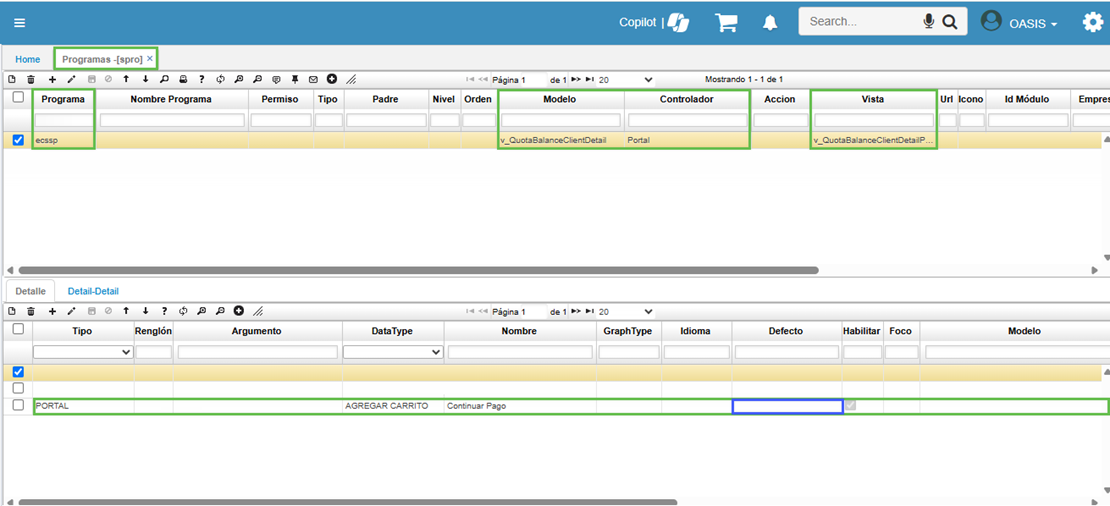This screenshot has width=1110, height=506.
Task: Open the settings gear in header
Action: (x=1093, y=22)
